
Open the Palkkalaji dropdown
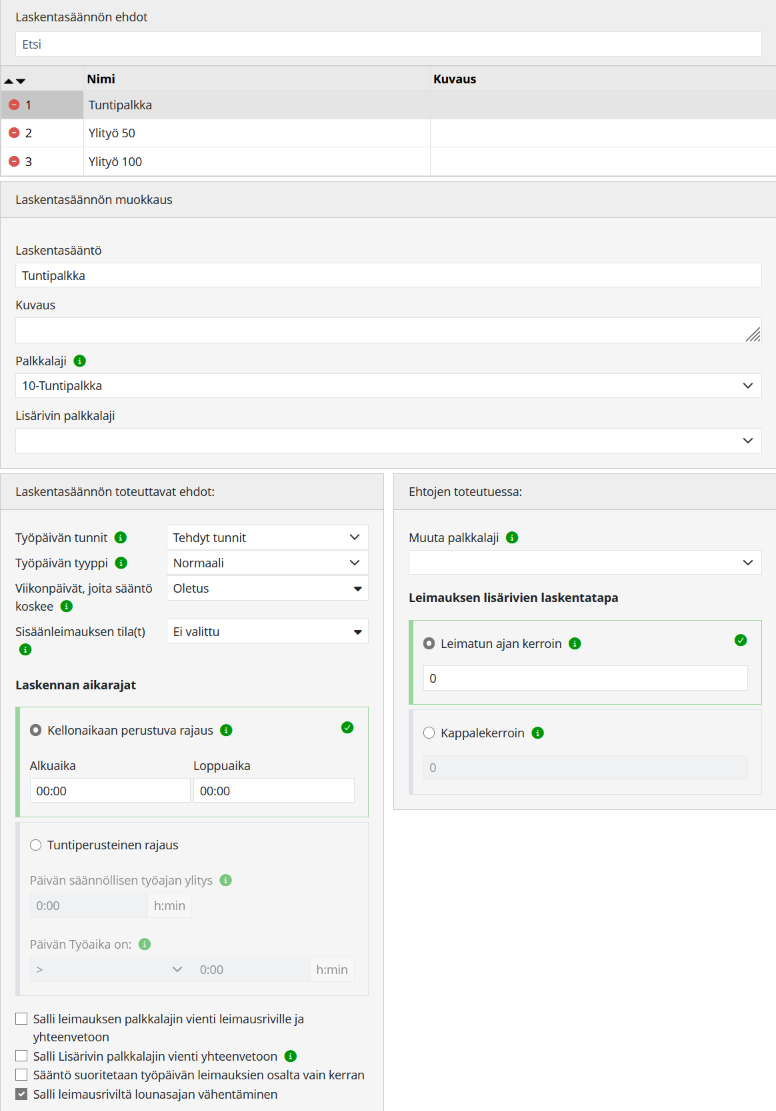pyautogui.click(x=388, y=386)
